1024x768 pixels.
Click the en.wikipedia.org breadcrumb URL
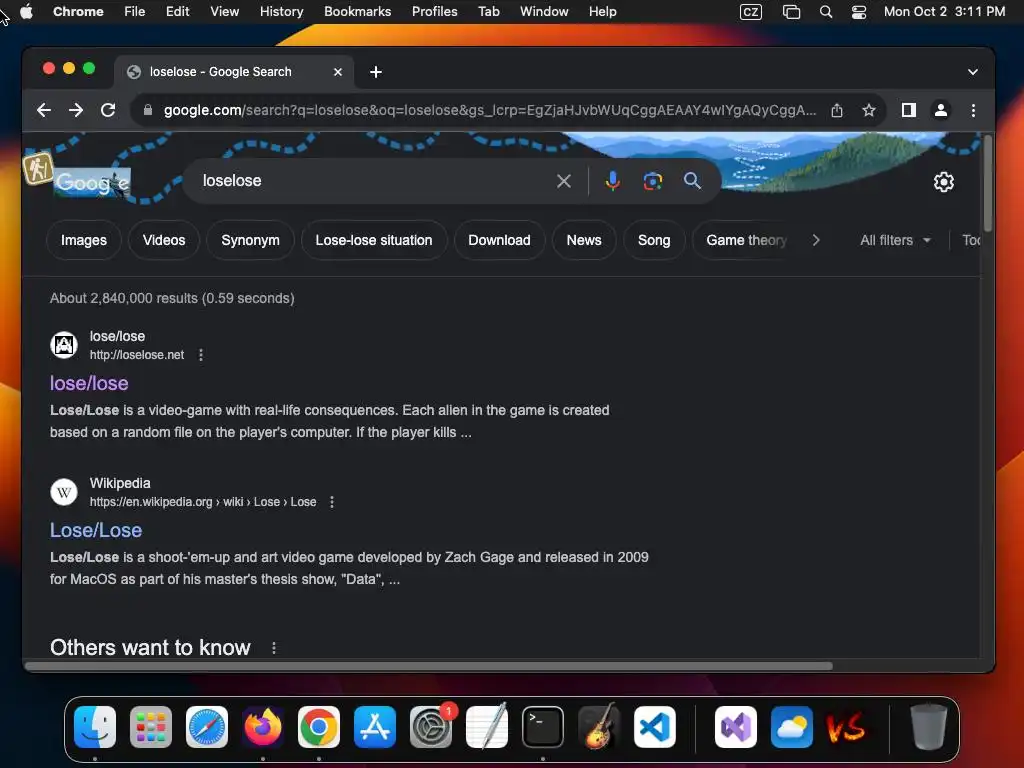click(x=202, y=502)
